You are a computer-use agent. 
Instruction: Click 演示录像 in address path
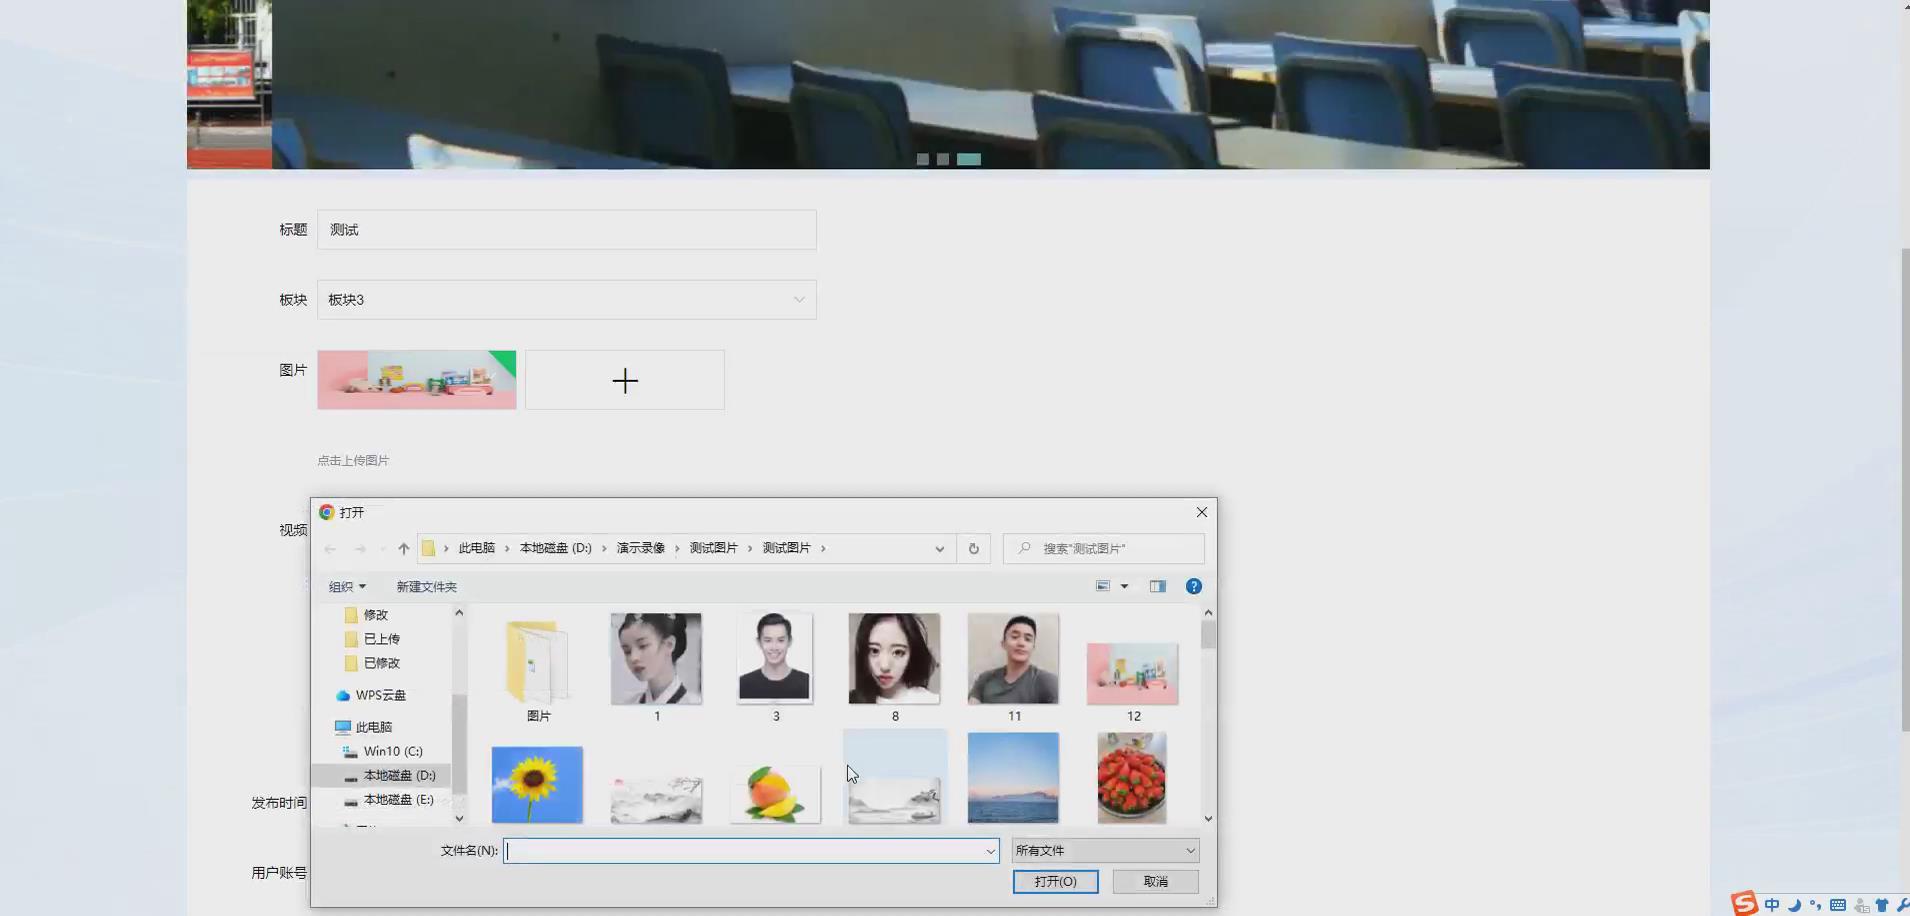click(x=641, y=549)
